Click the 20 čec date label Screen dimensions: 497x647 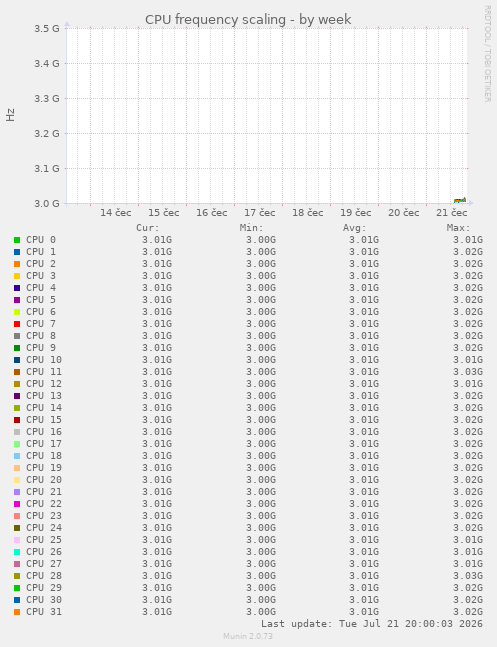[403, 213]
